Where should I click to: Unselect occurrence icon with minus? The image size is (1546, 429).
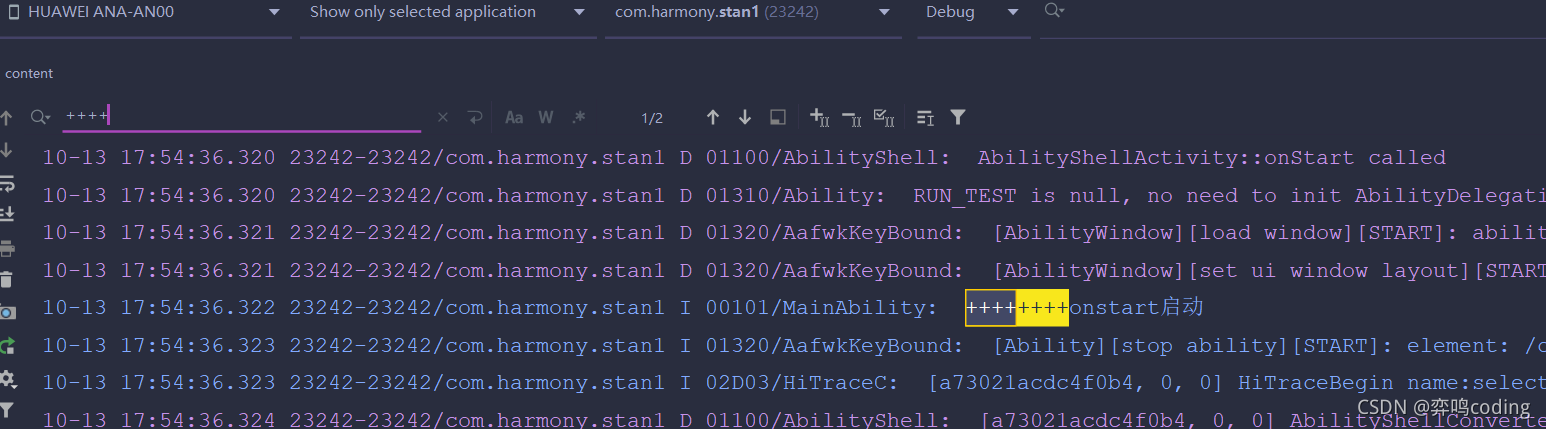tap(852, 118)
